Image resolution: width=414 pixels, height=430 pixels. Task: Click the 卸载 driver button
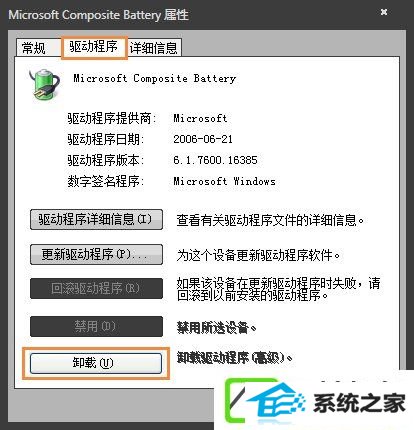click(x=96, y=363)
